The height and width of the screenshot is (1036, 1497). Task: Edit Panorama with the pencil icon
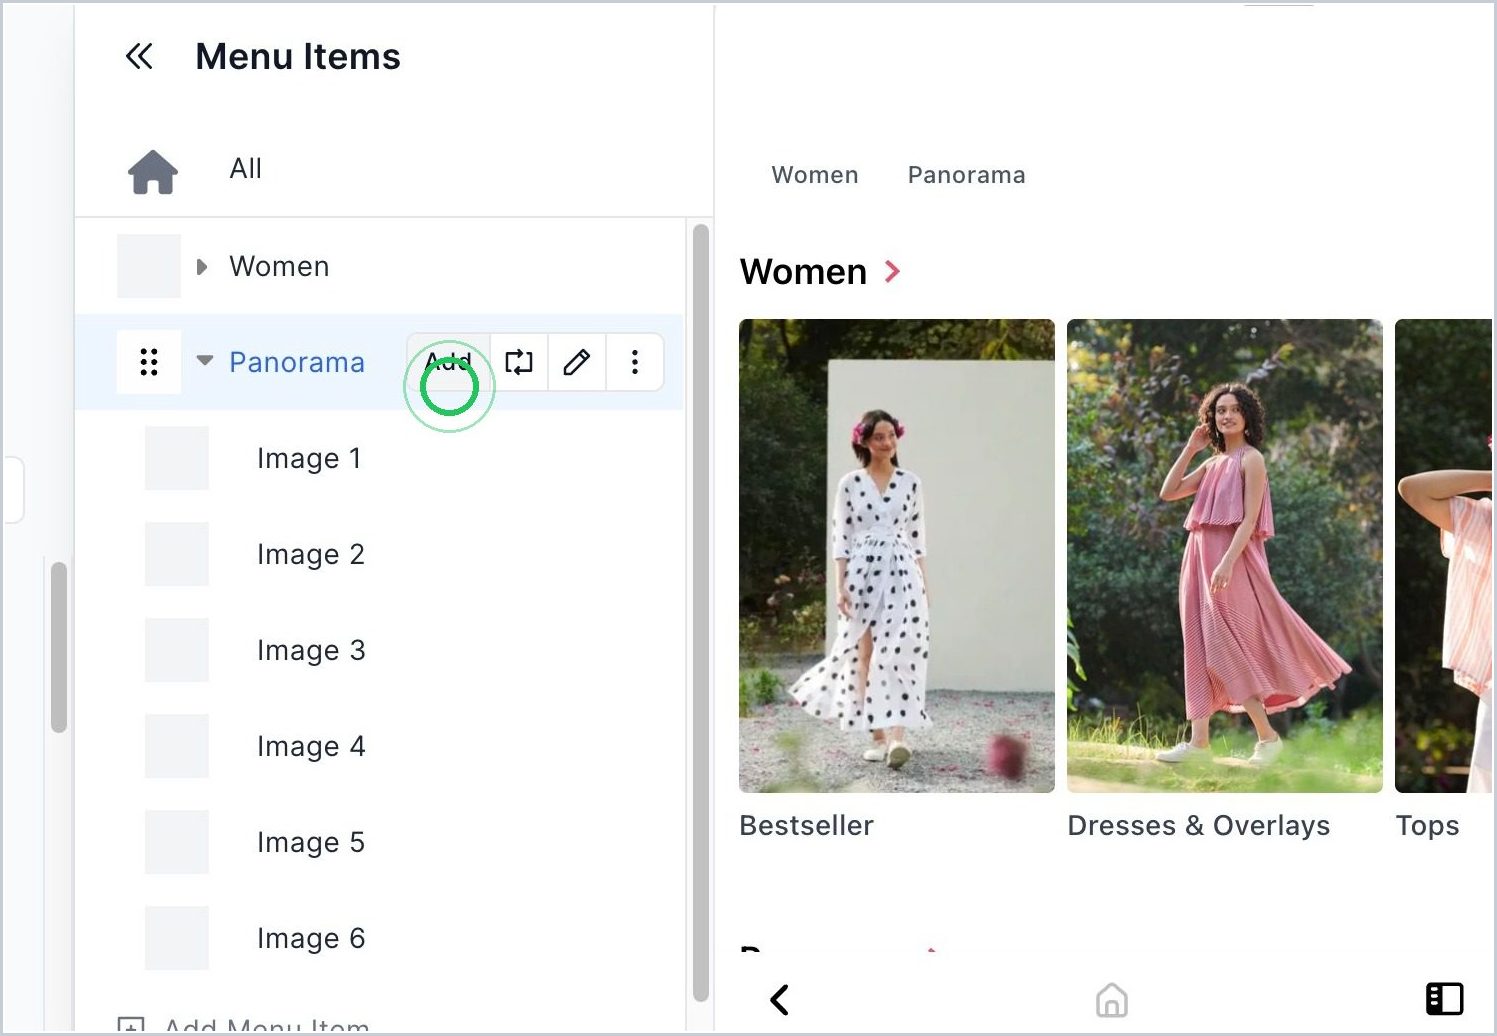(x=577, y=362)
